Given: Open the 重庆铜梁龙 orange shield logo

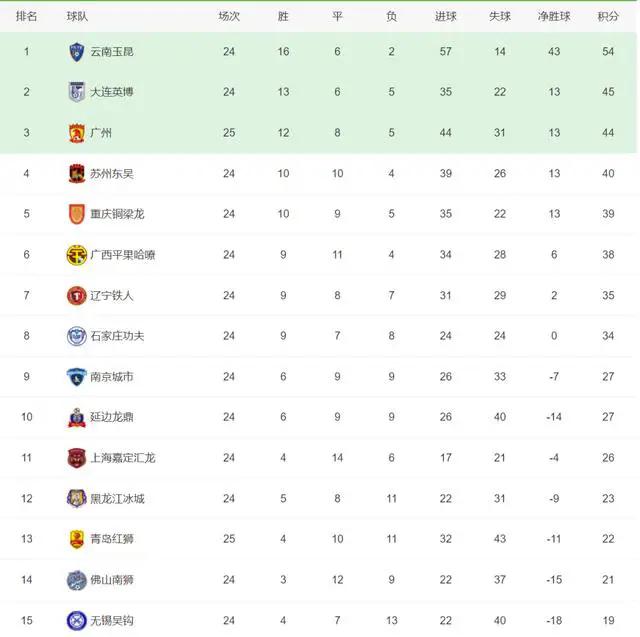Looking at the screenshot, I should 76,214.
